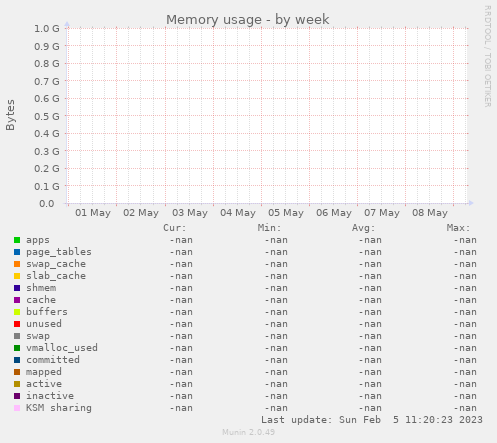Select the 'committed' legend label
The height and width of the screenshot is (443, 497).
[53, 360]
